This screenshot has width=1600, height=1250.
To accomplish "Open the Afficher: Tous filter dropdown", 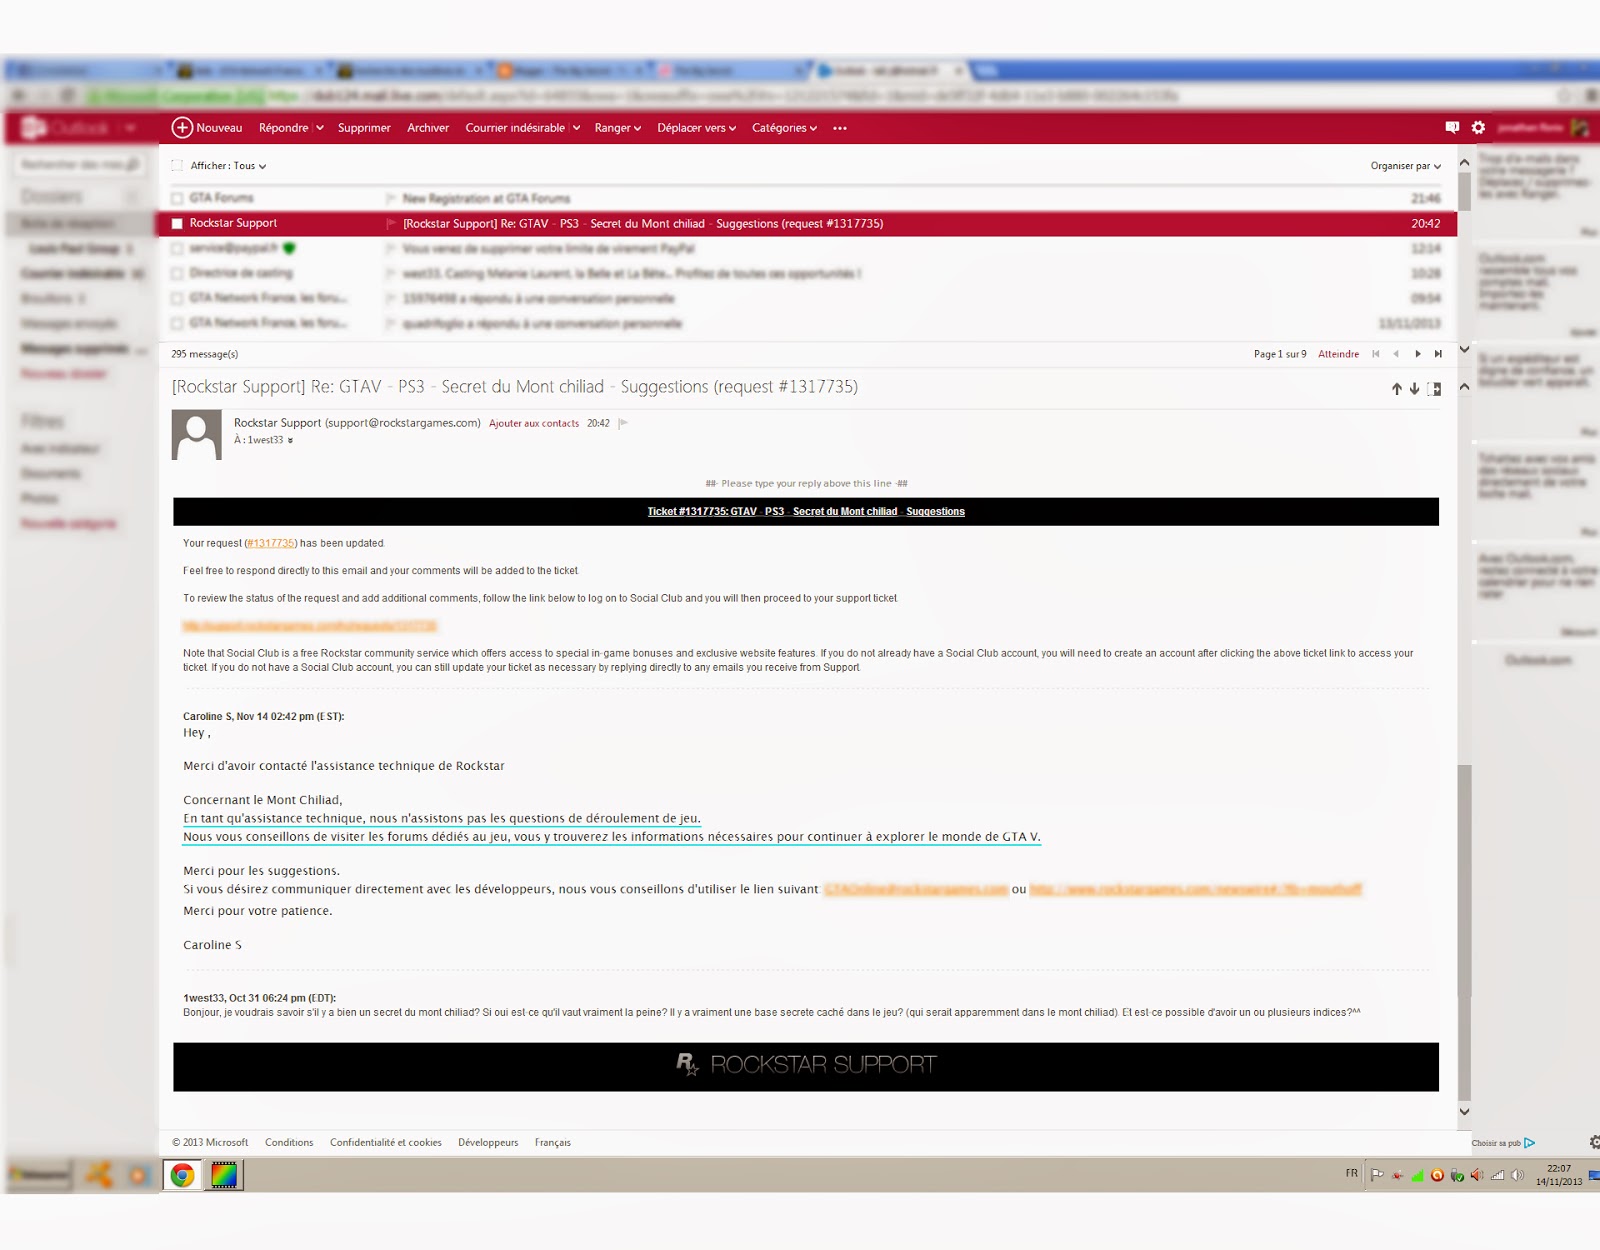I will tap(229, 166).
